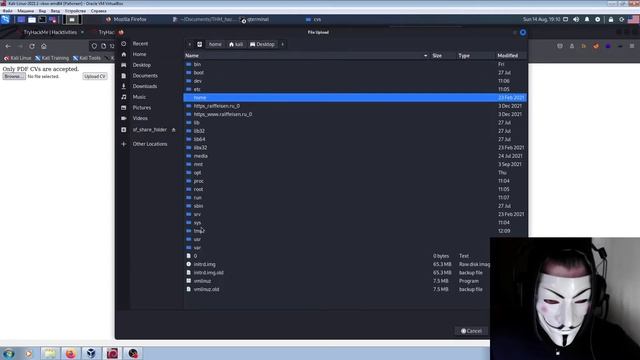Open Documents in the sidebar
Viewport: 640px width, 360px height.
pos(145,76)
